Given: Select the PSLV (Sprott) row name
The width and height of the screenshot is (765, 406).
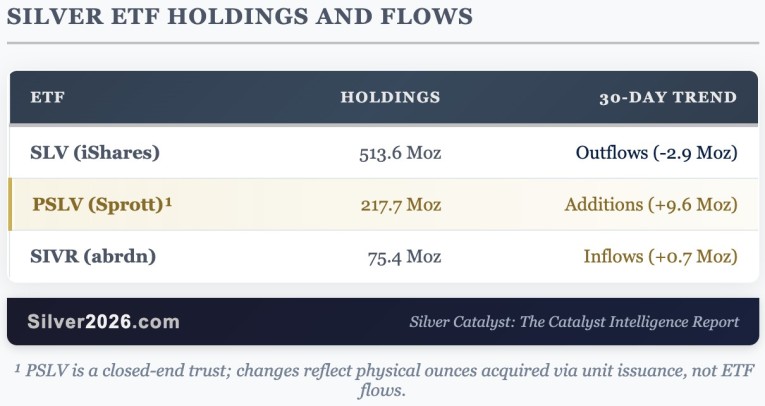Looking at the screenshot, I should point(97,205).
